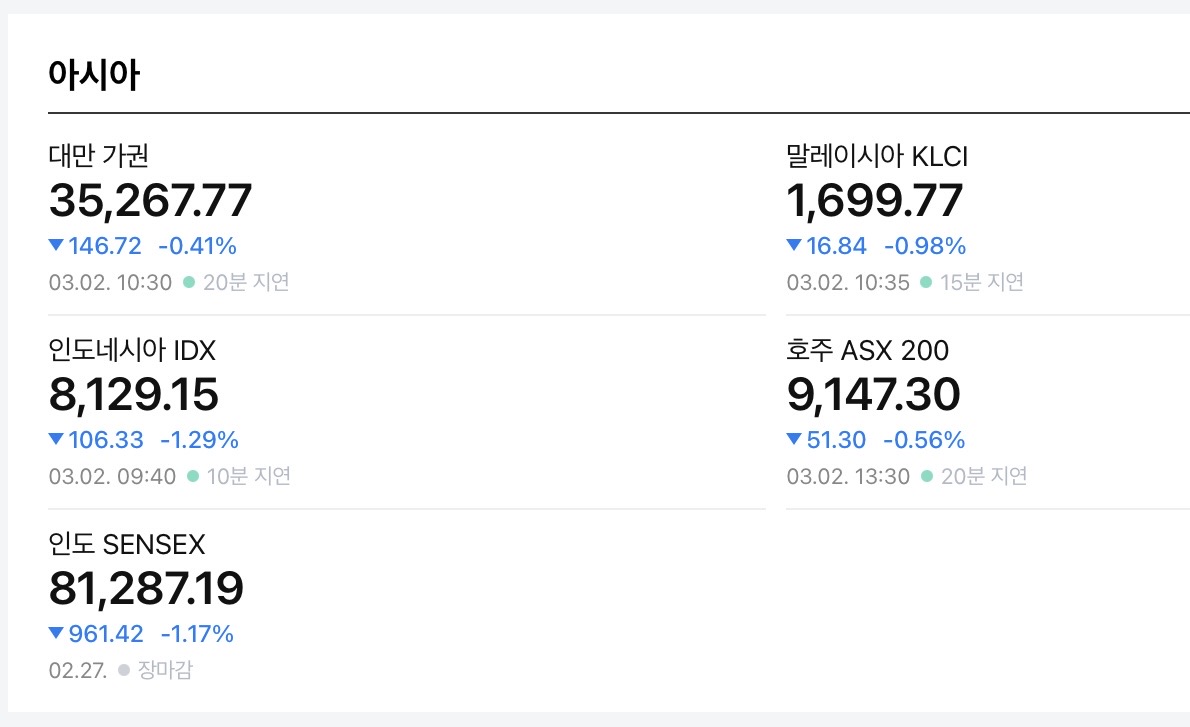Click the 9,147.30 ASX 200 value

[873, 395]
